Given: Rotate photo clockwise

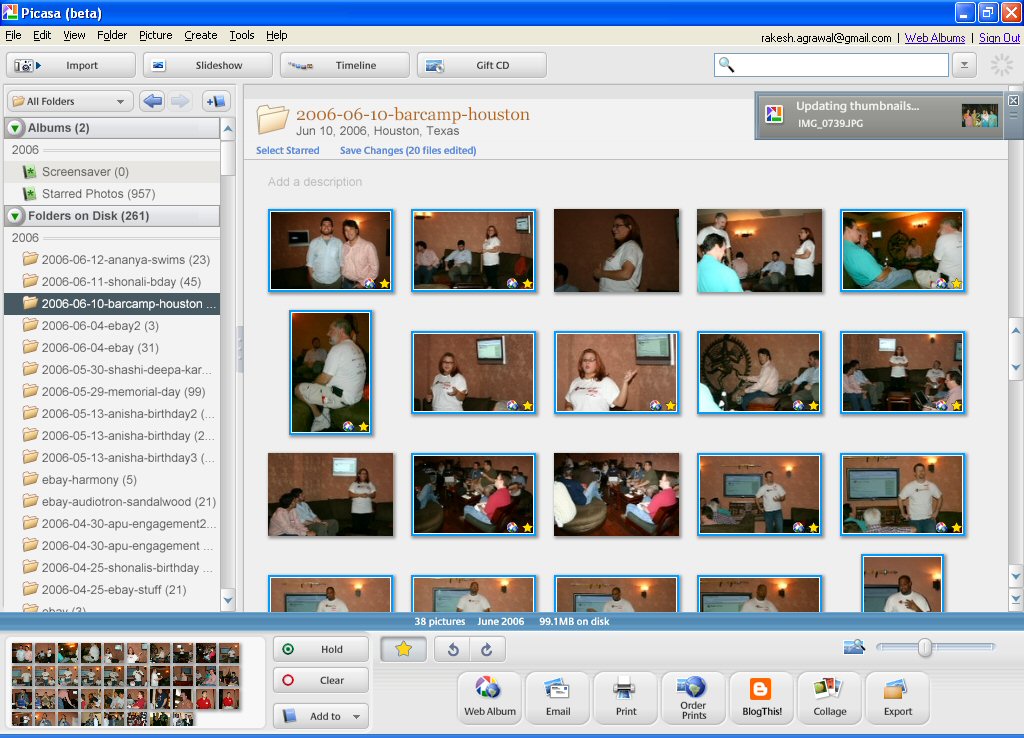Looking at the screenshot, I should tap(487, 649).
